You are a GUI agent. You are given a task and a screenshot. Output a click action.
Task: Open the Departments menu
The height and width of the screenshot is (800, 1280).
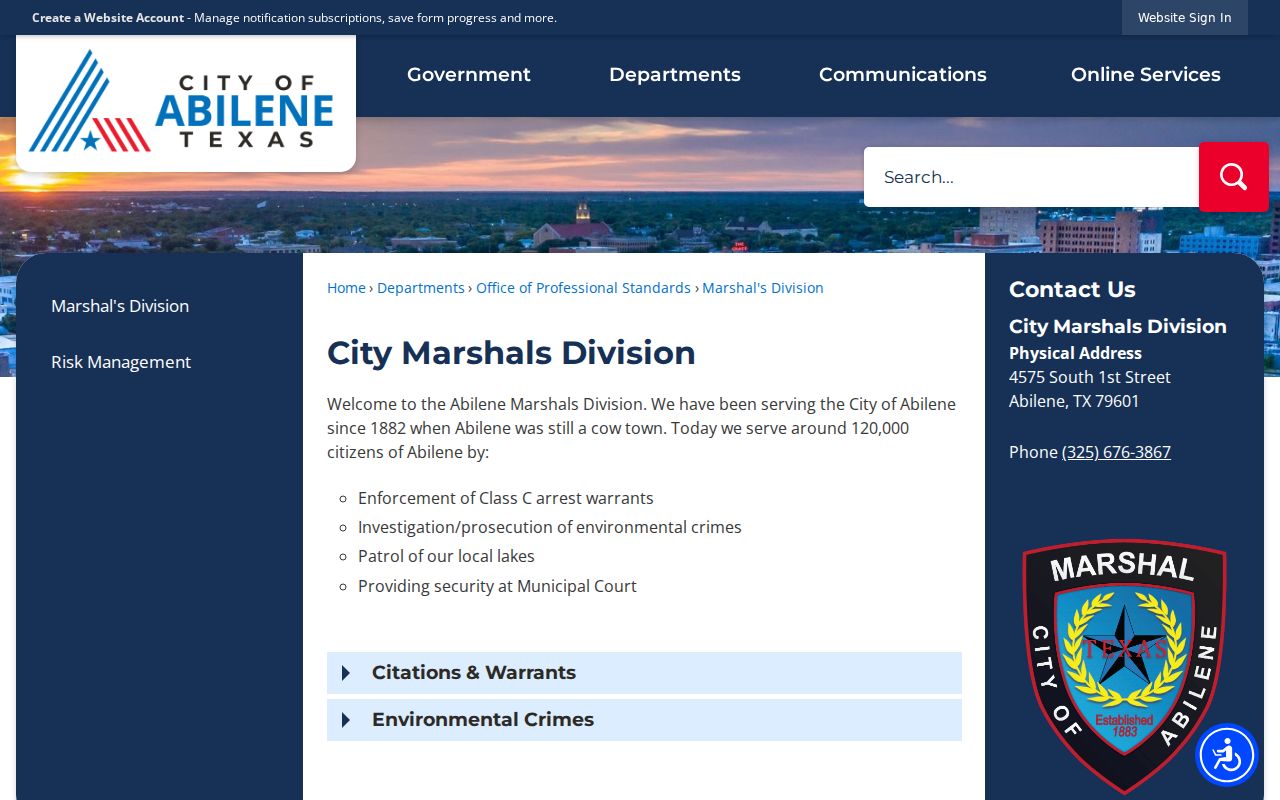[x=675, y=75]
